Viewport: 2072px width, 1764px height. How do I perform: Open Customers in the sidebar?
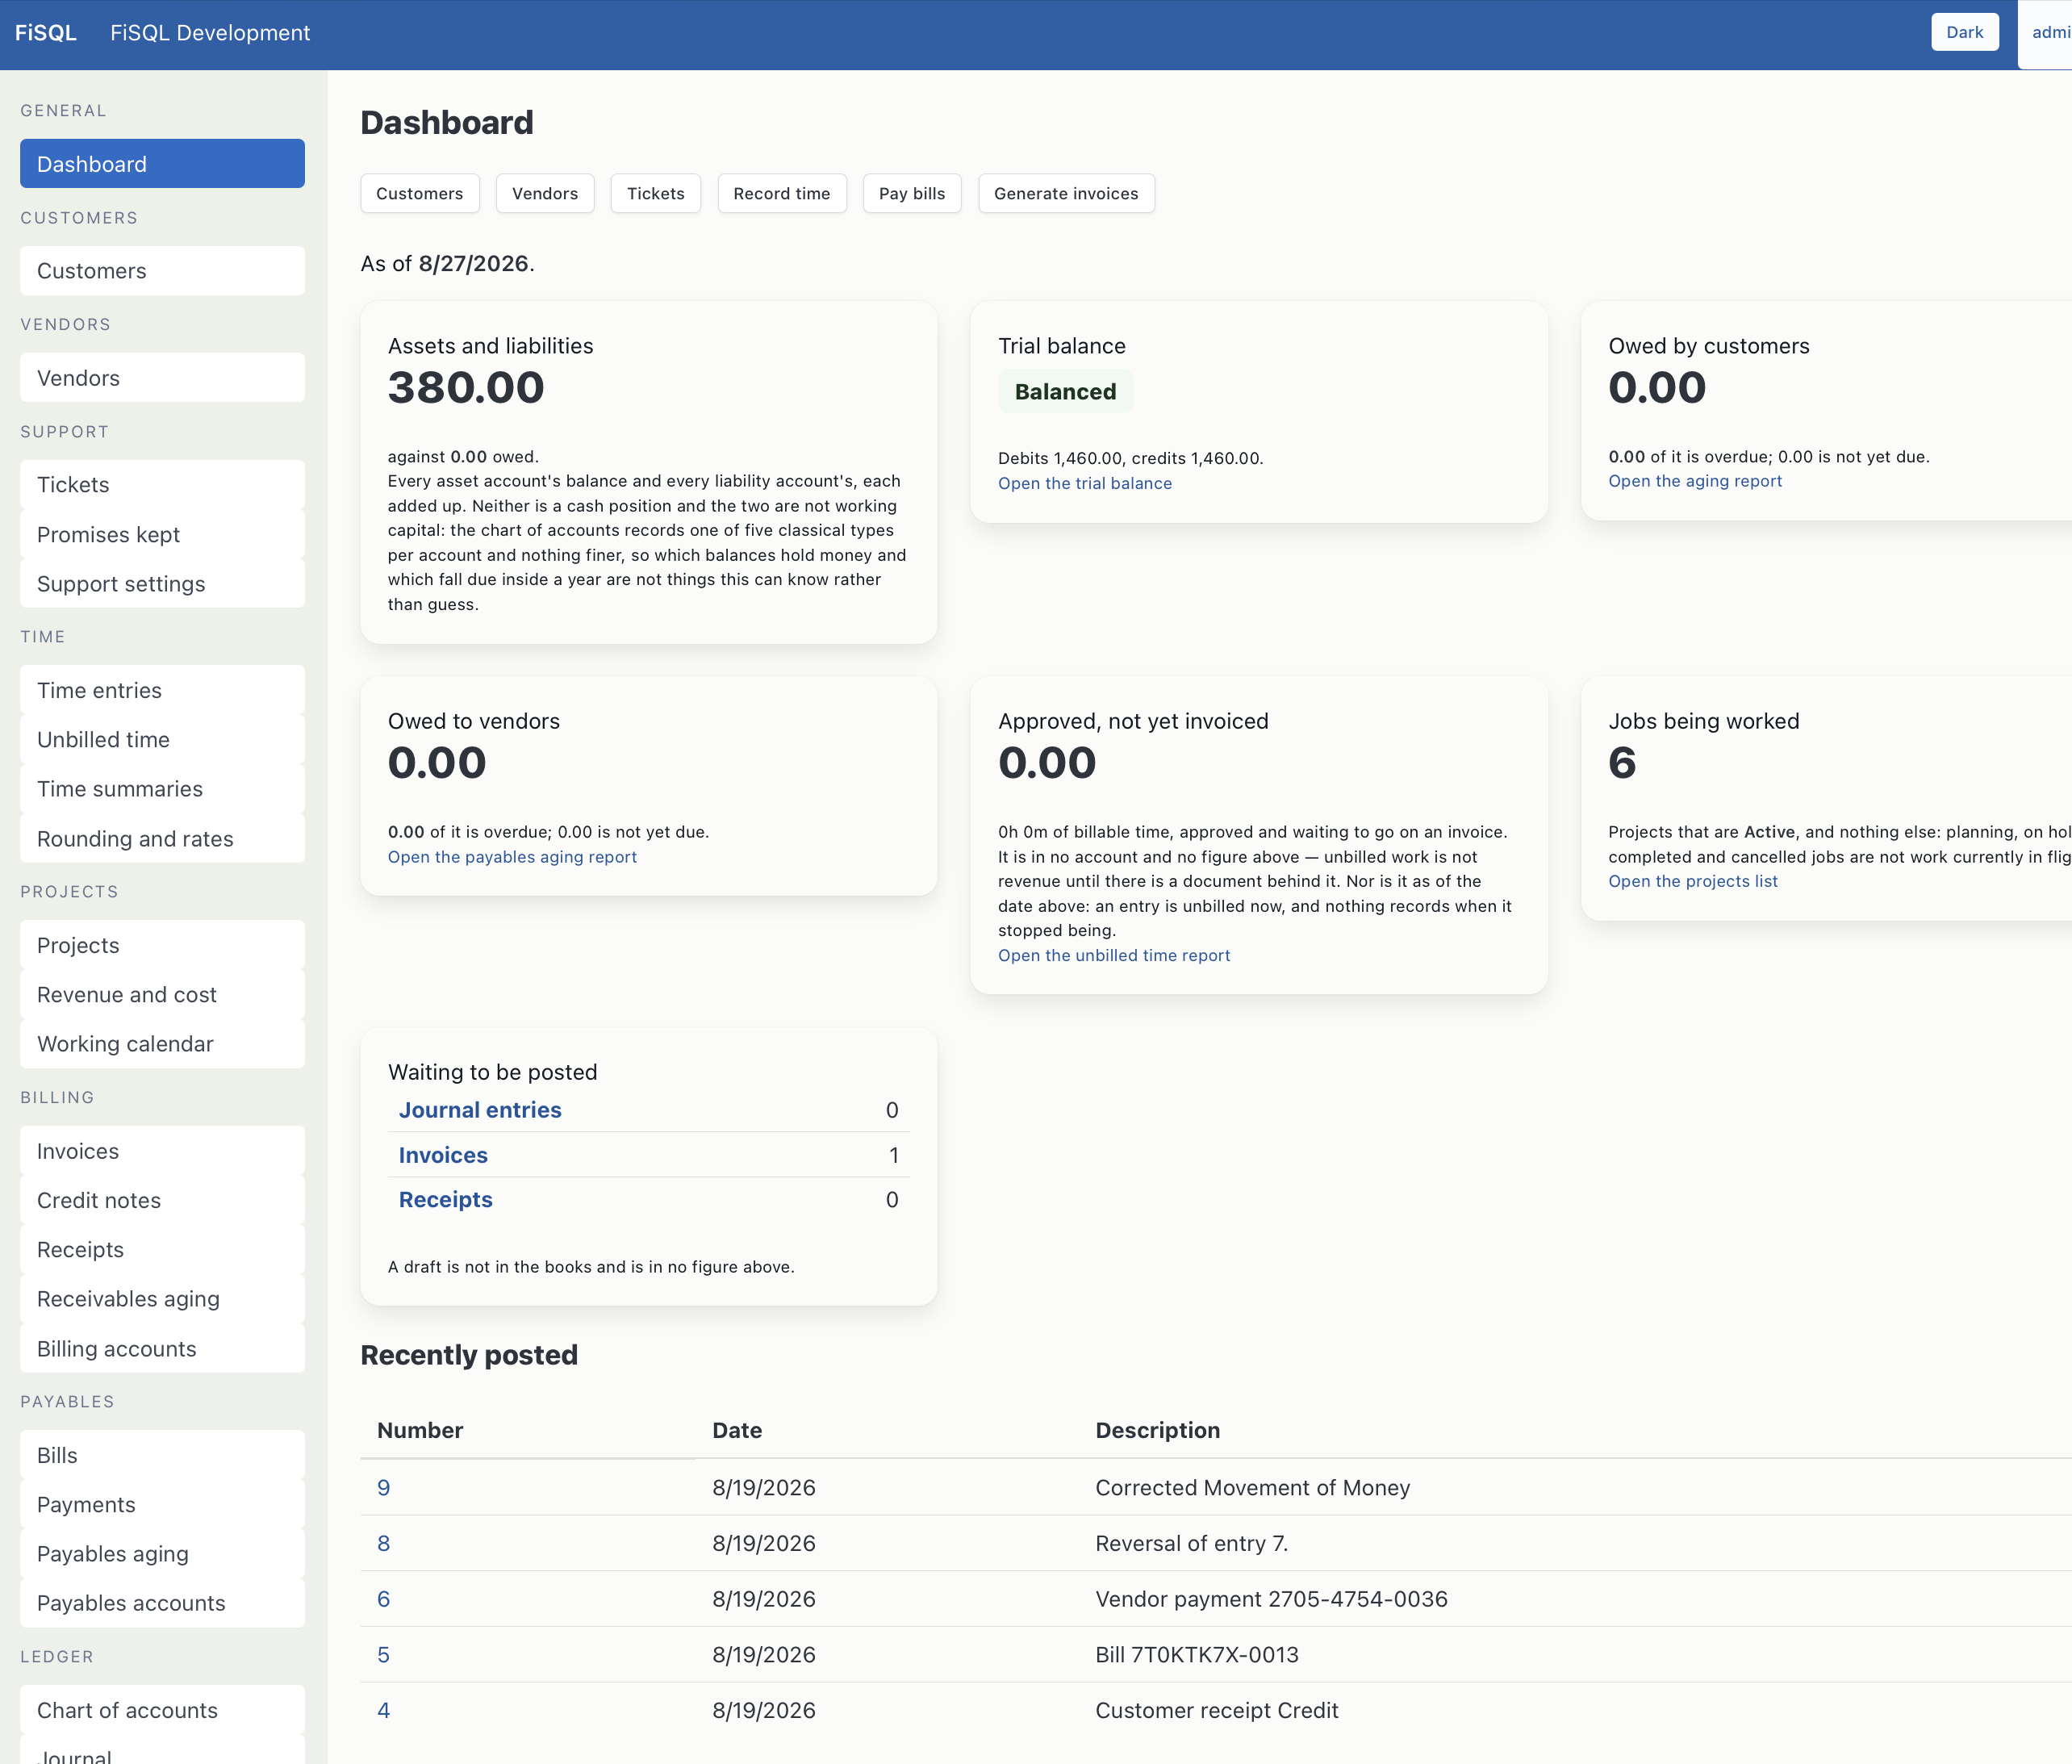[x=162, y=271]
